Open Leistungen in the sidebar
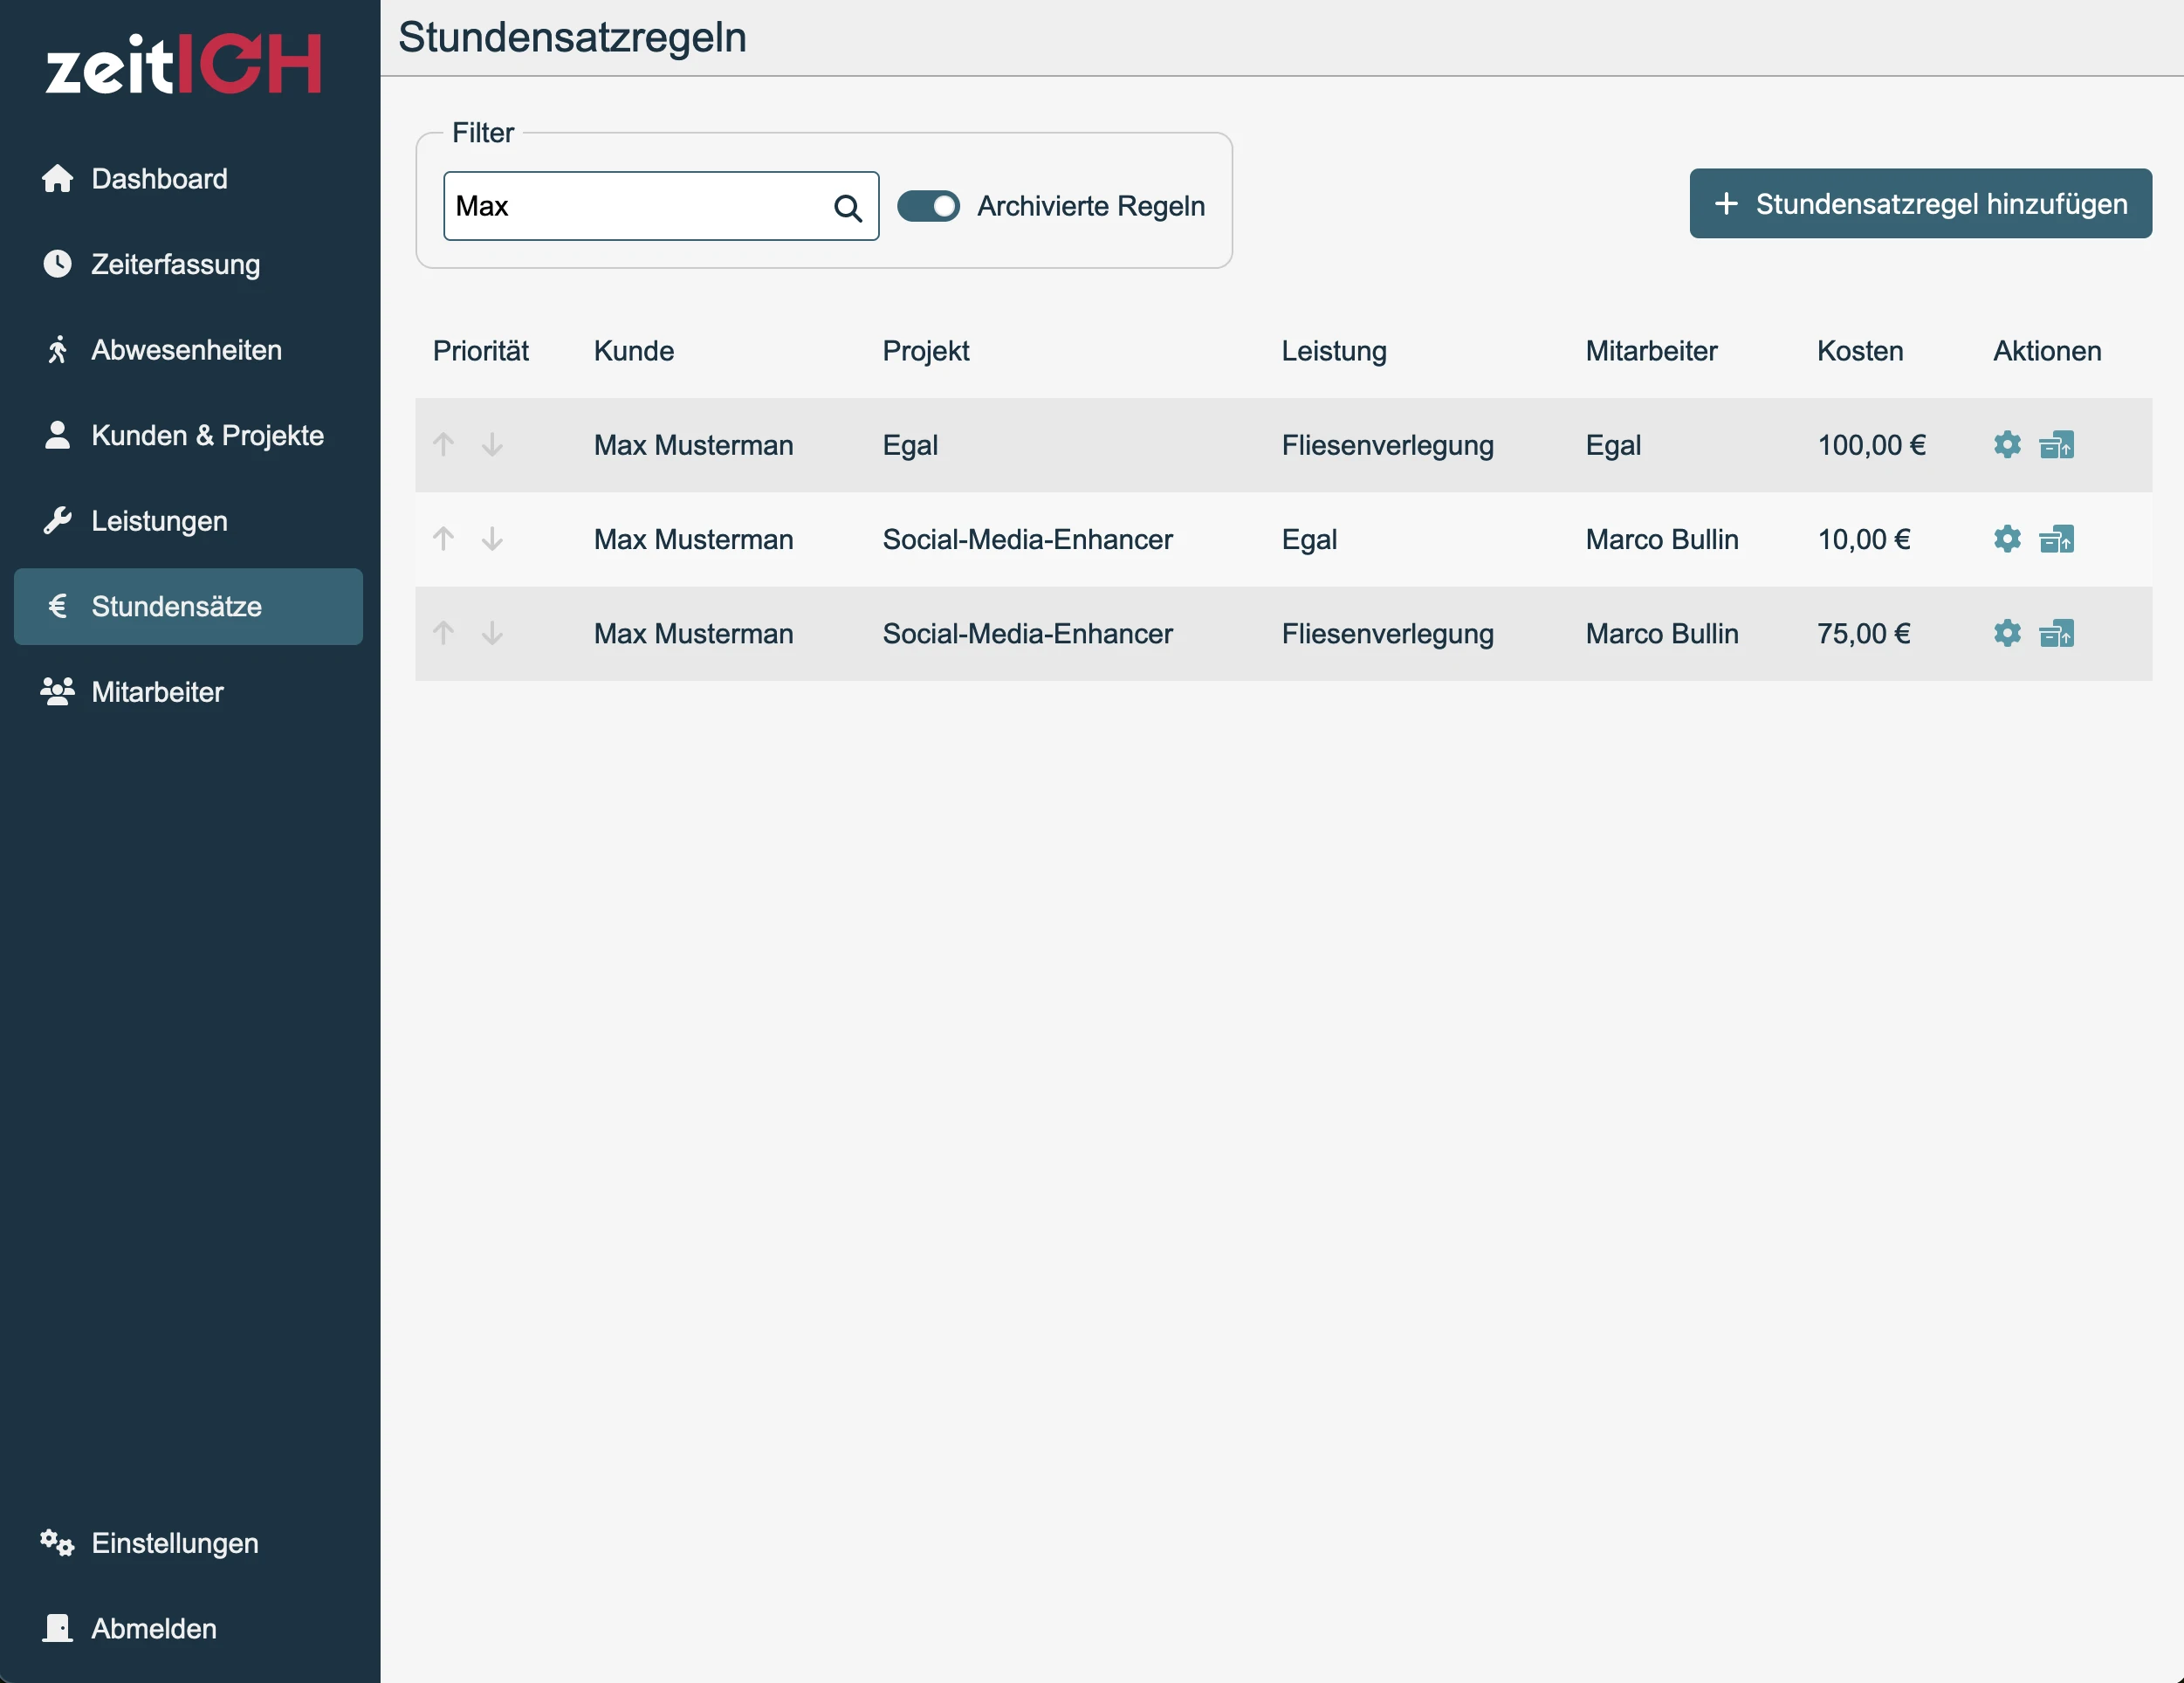This screenshot has width=2184, height=1683. pos(188,521)
